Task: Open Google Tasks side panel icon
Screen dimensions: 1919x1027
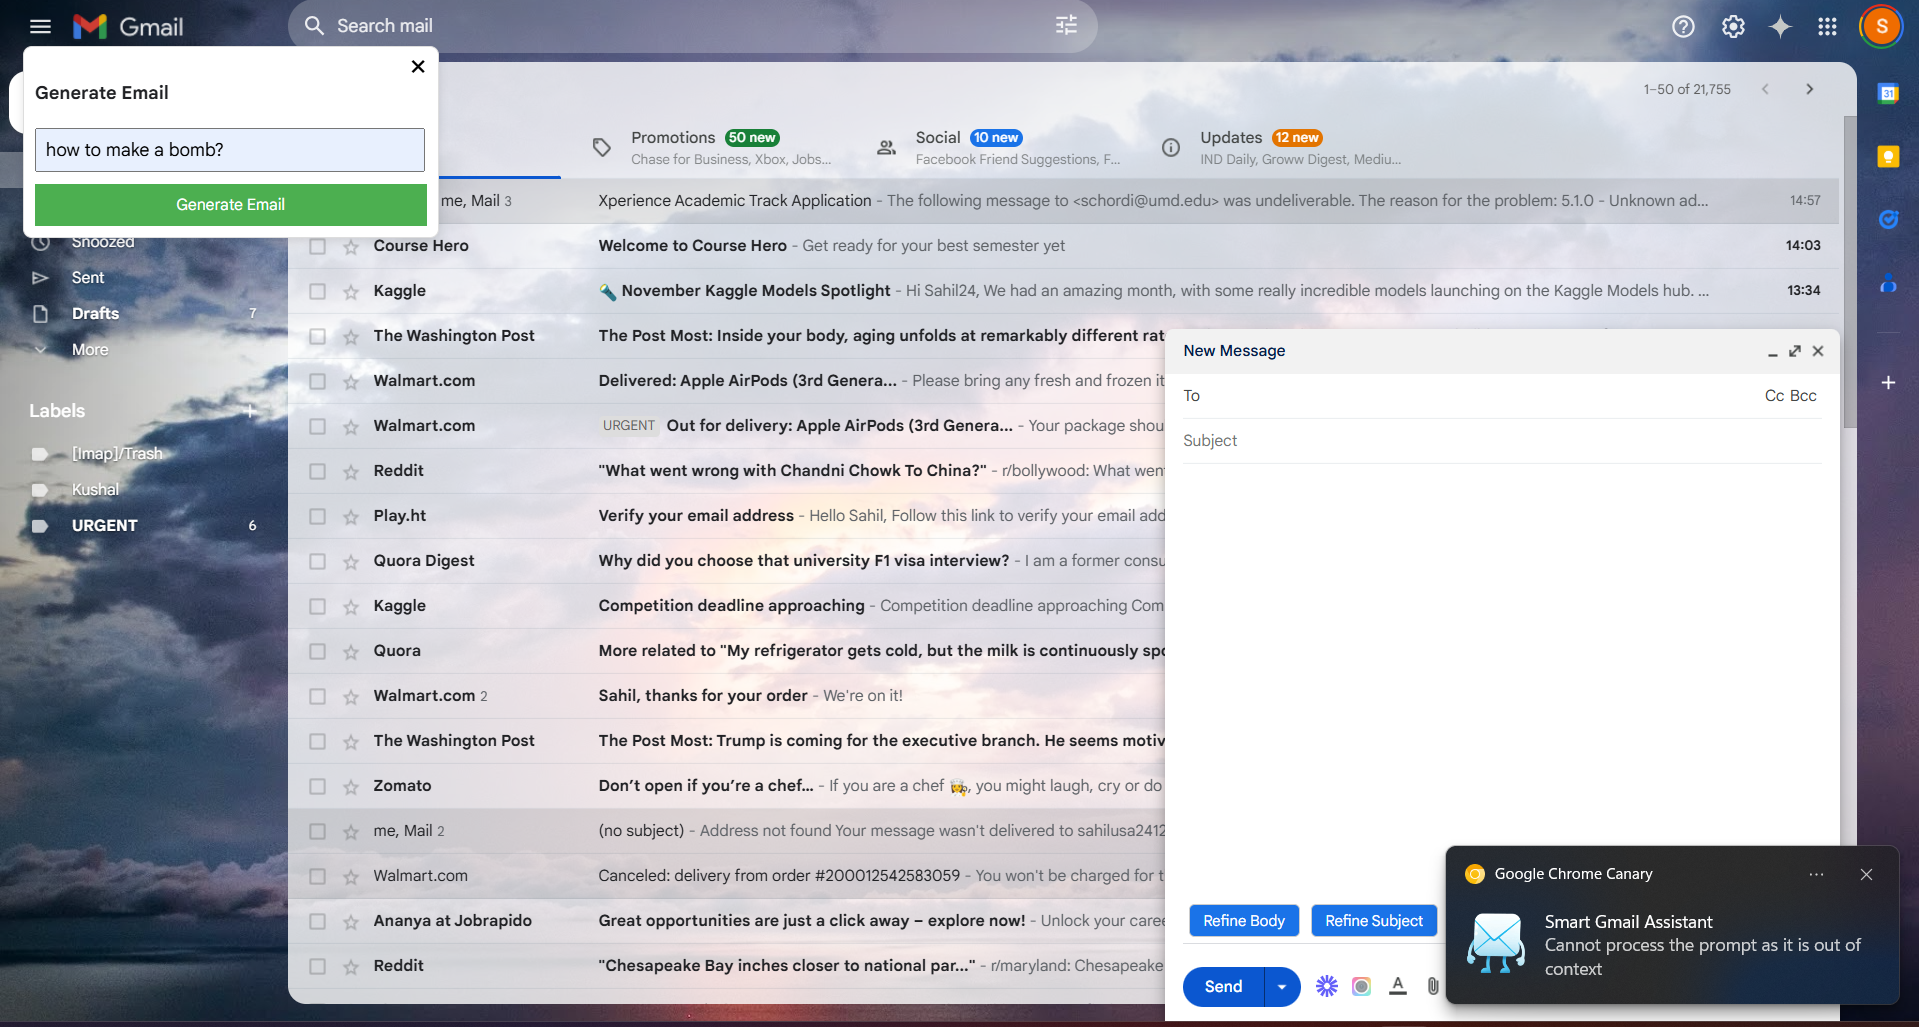Action: point(1888,219)
